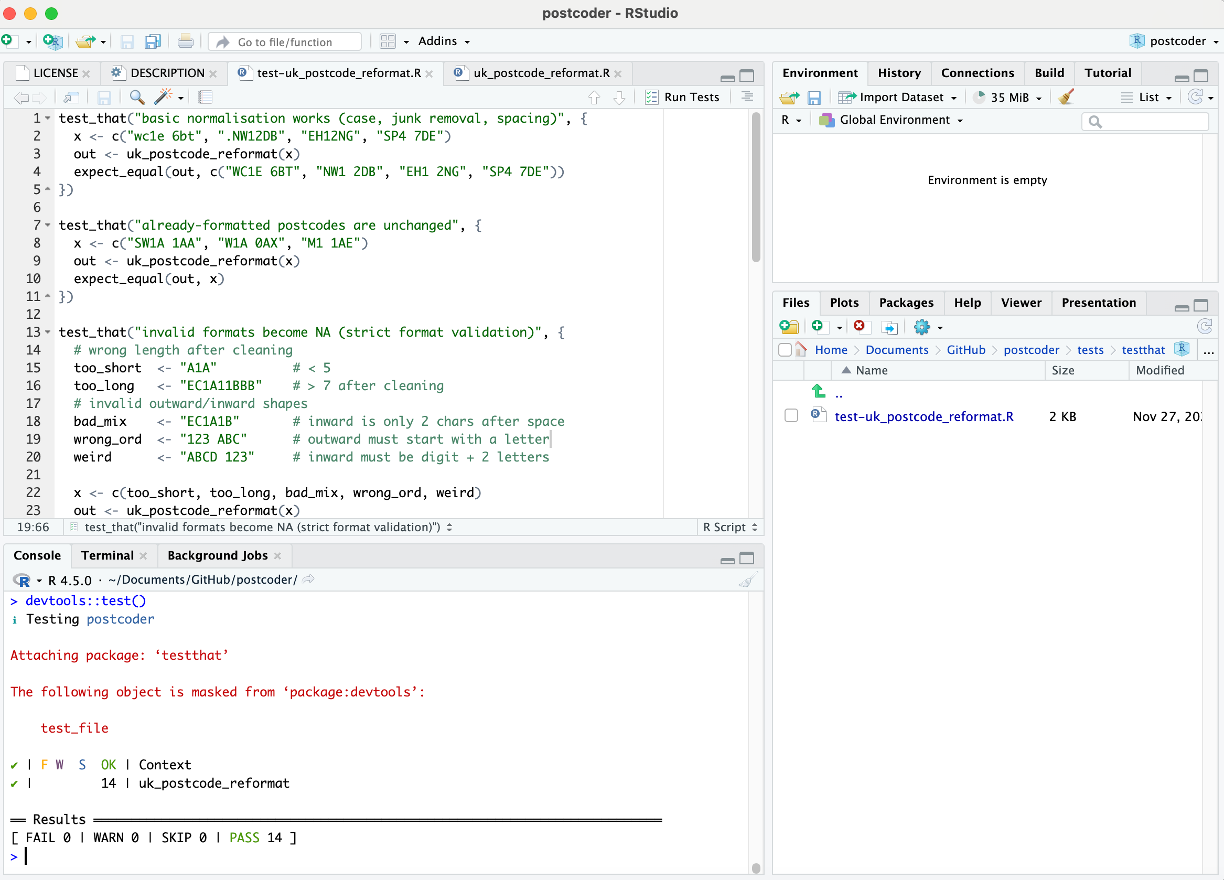
Task: Click the ellipsis go-to-directory button in Files
Action: pyautogui.click(x=1208, y=350)
